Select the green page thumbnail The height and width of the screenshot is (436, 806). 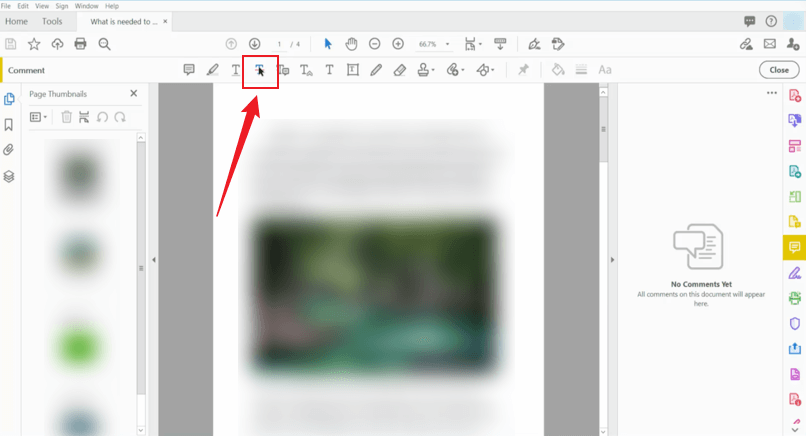click(x=78, y=346)
